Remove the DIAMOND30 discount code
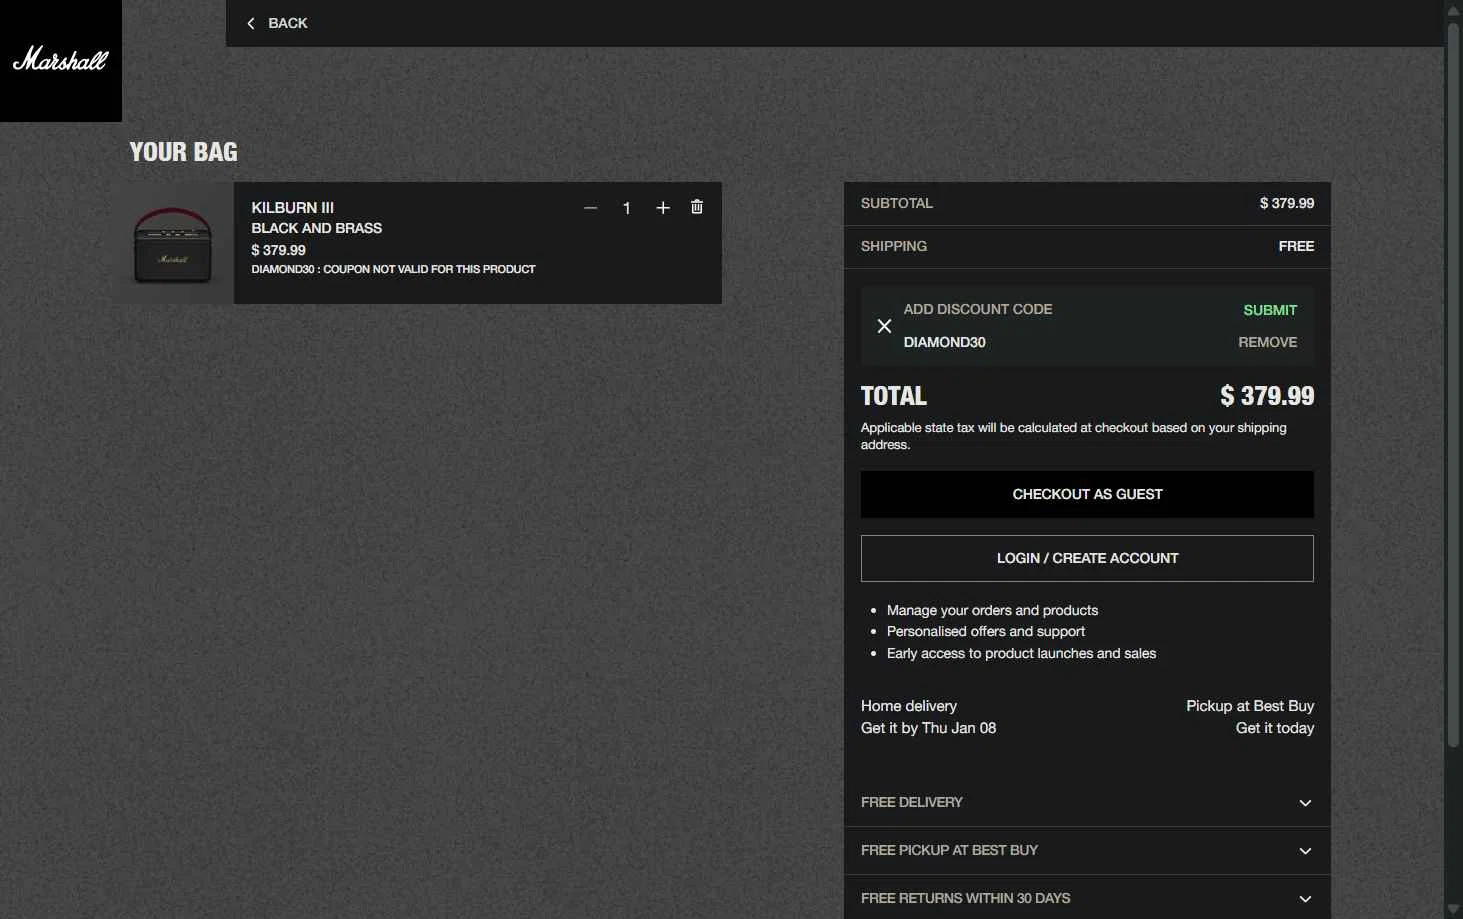 pos(1267,342)
